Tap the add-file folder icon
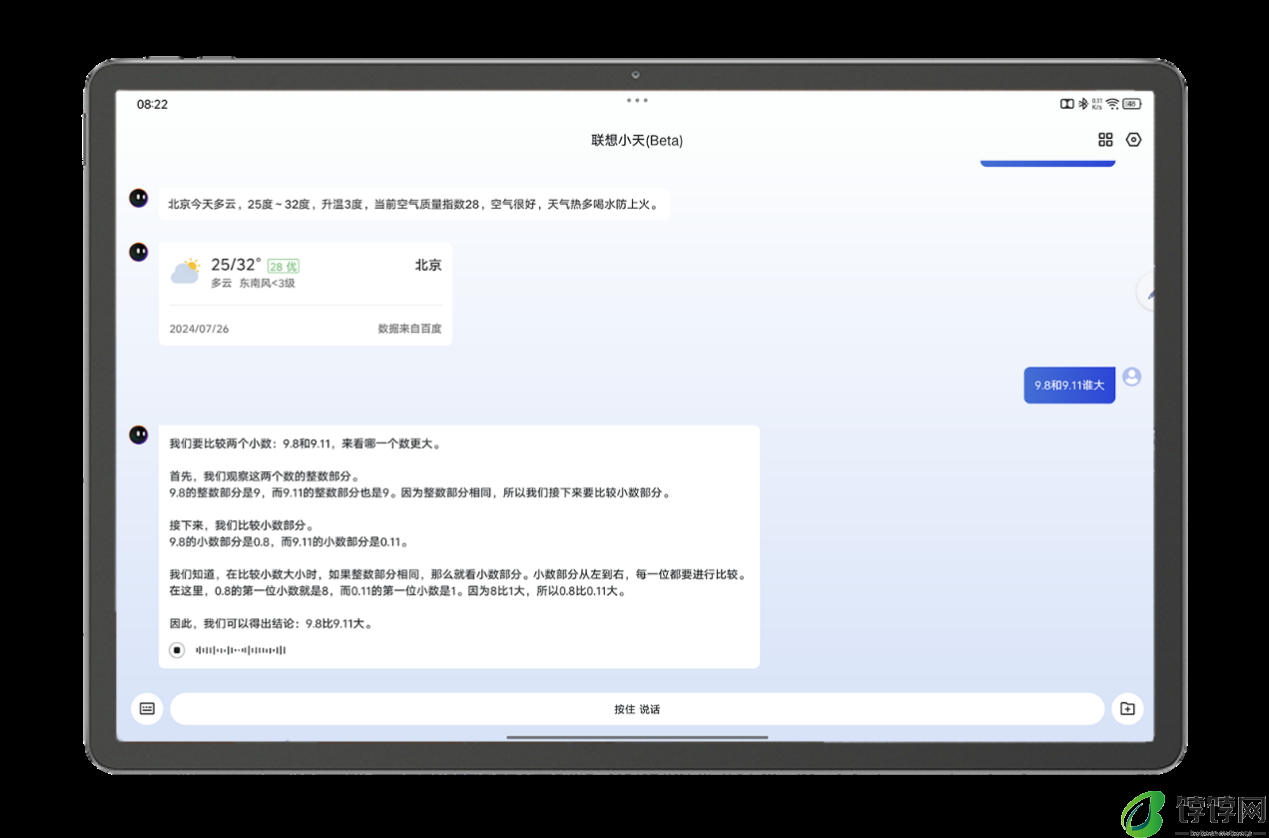Image resolution: width=1269 pixels, height=838 pixels. click(1127, 709)
